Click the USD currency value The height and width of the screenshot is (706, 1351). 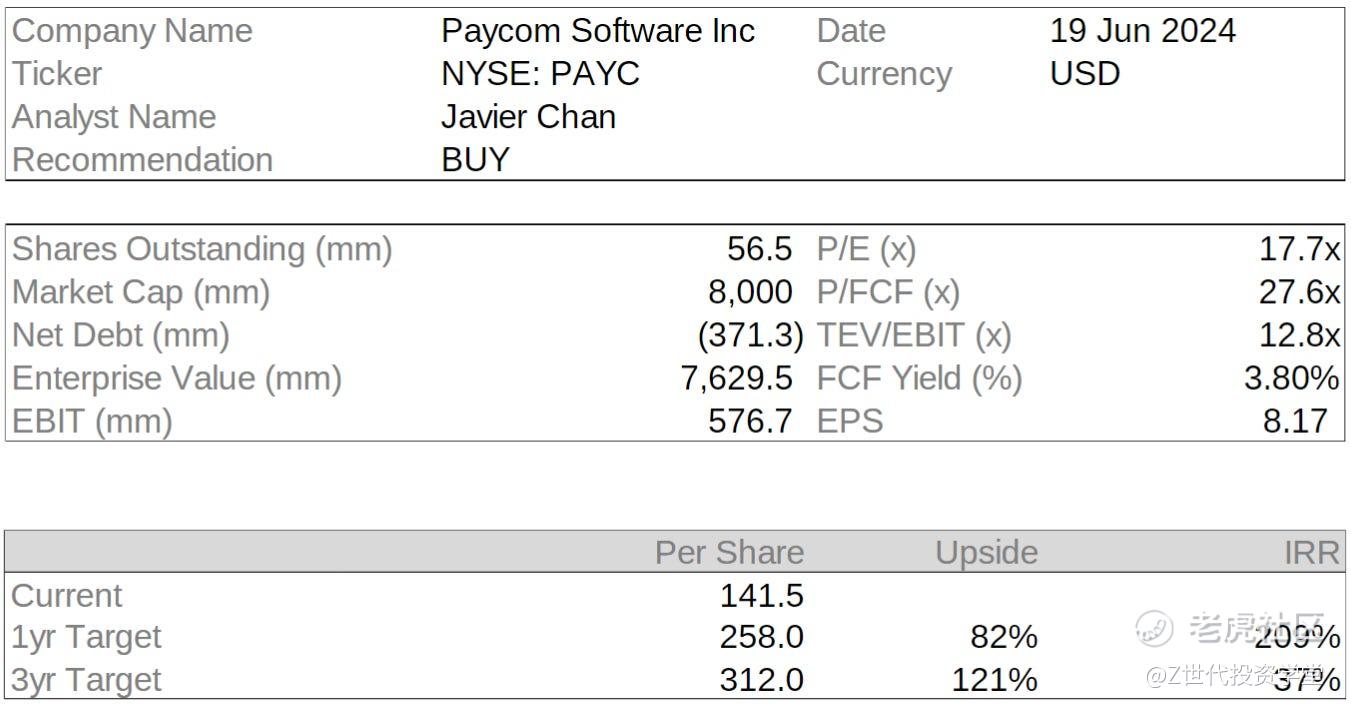pos(1084,74)
